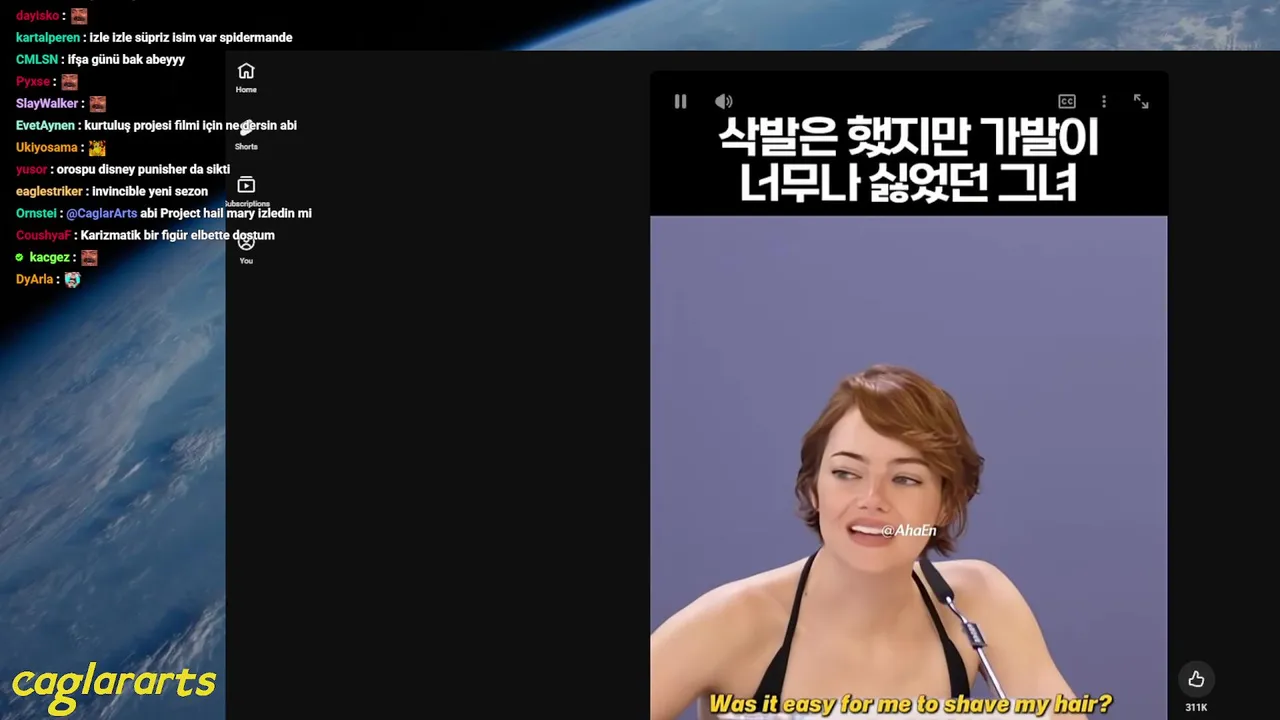
Task: Click chat username kacgez
Action: tap(49, 257)
